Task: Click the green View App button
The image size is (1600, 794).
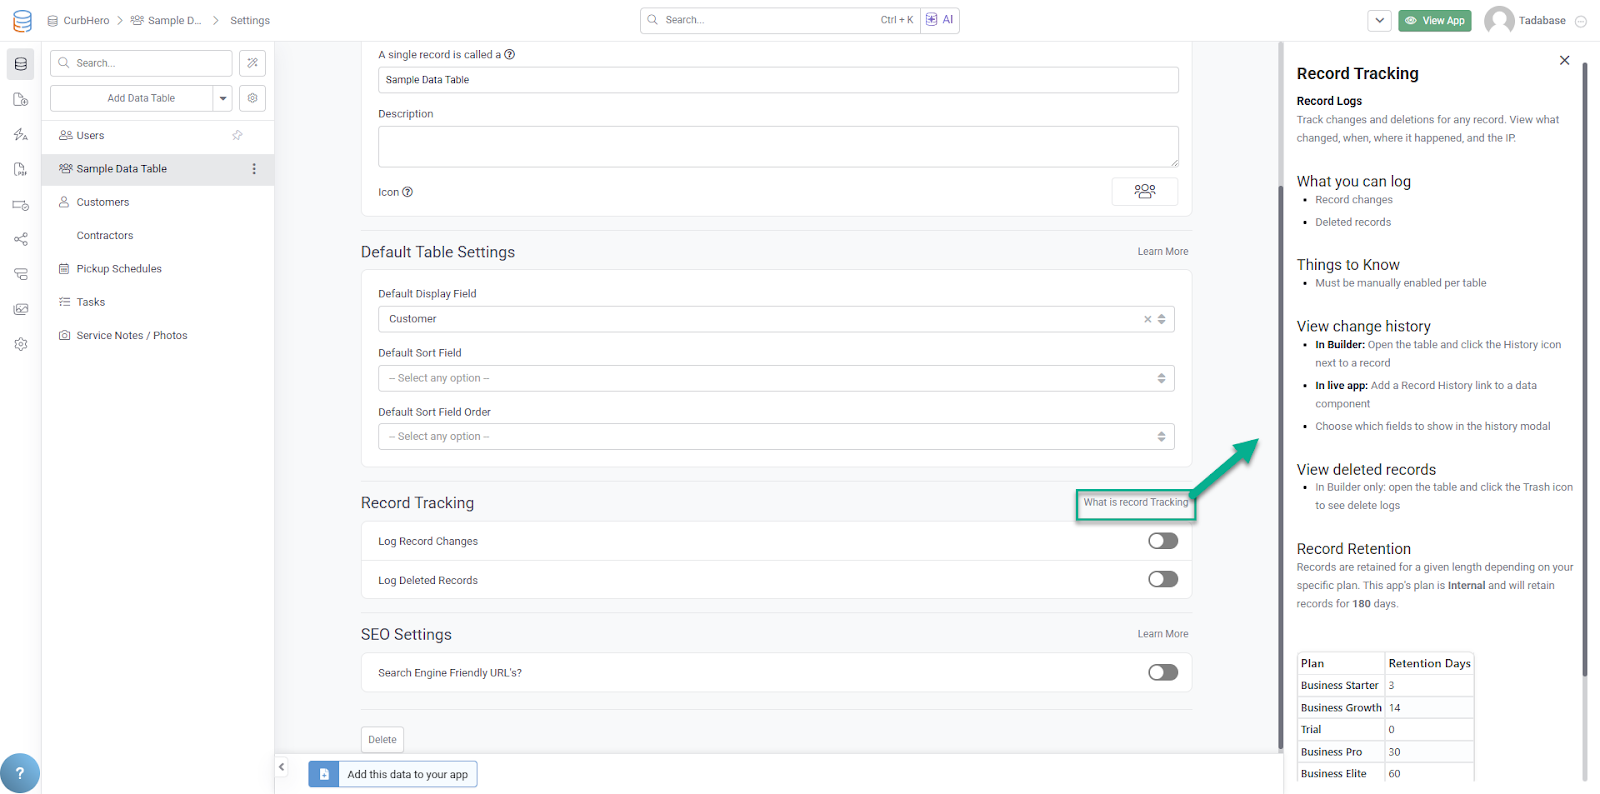Action: tap(1434, 20)
